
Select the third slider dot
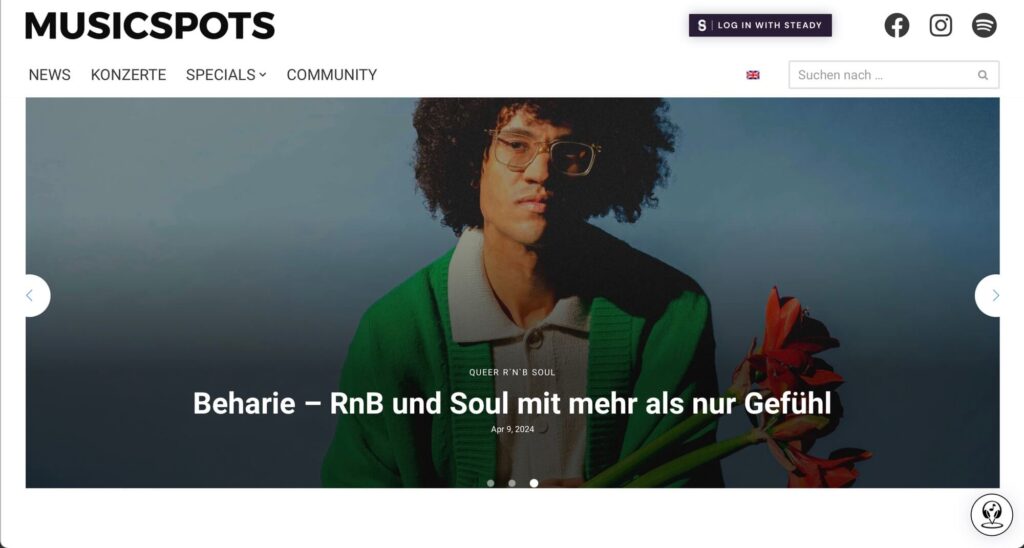pyautogui.click(x=534, y=483)
